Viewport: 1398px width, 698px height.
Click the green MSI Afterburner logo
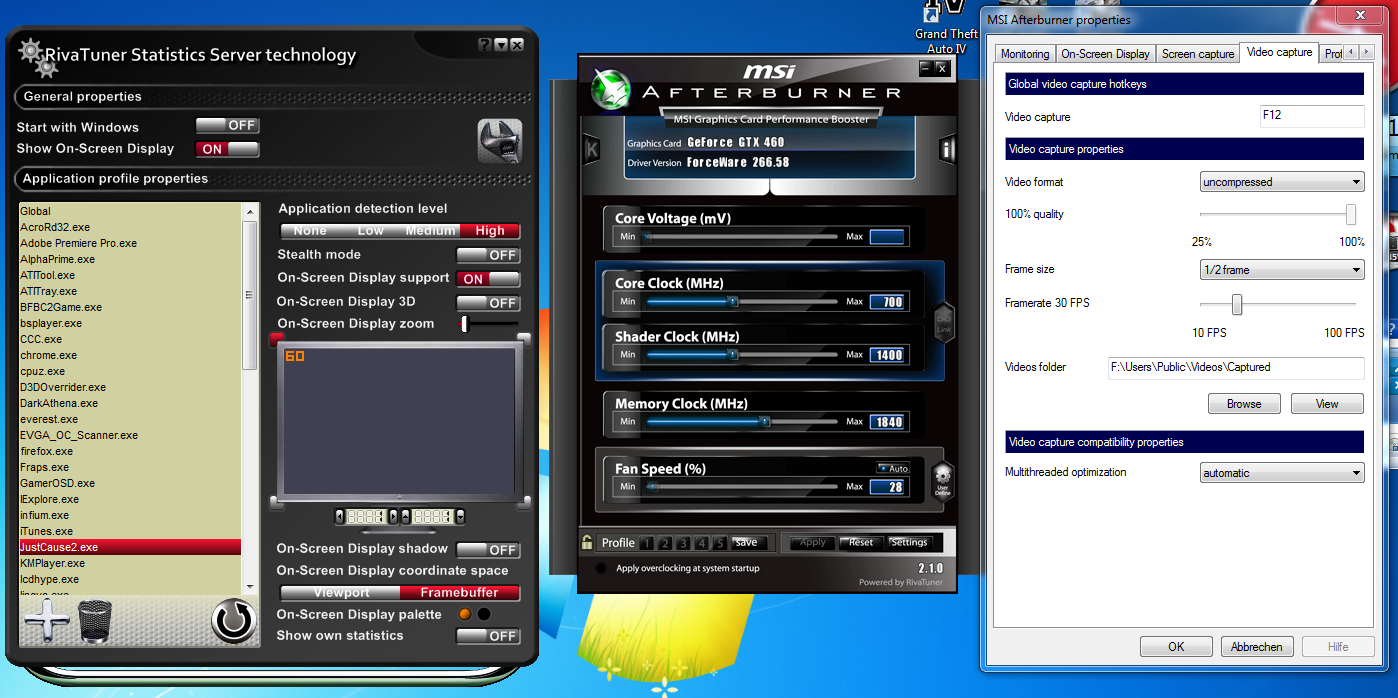610,88
